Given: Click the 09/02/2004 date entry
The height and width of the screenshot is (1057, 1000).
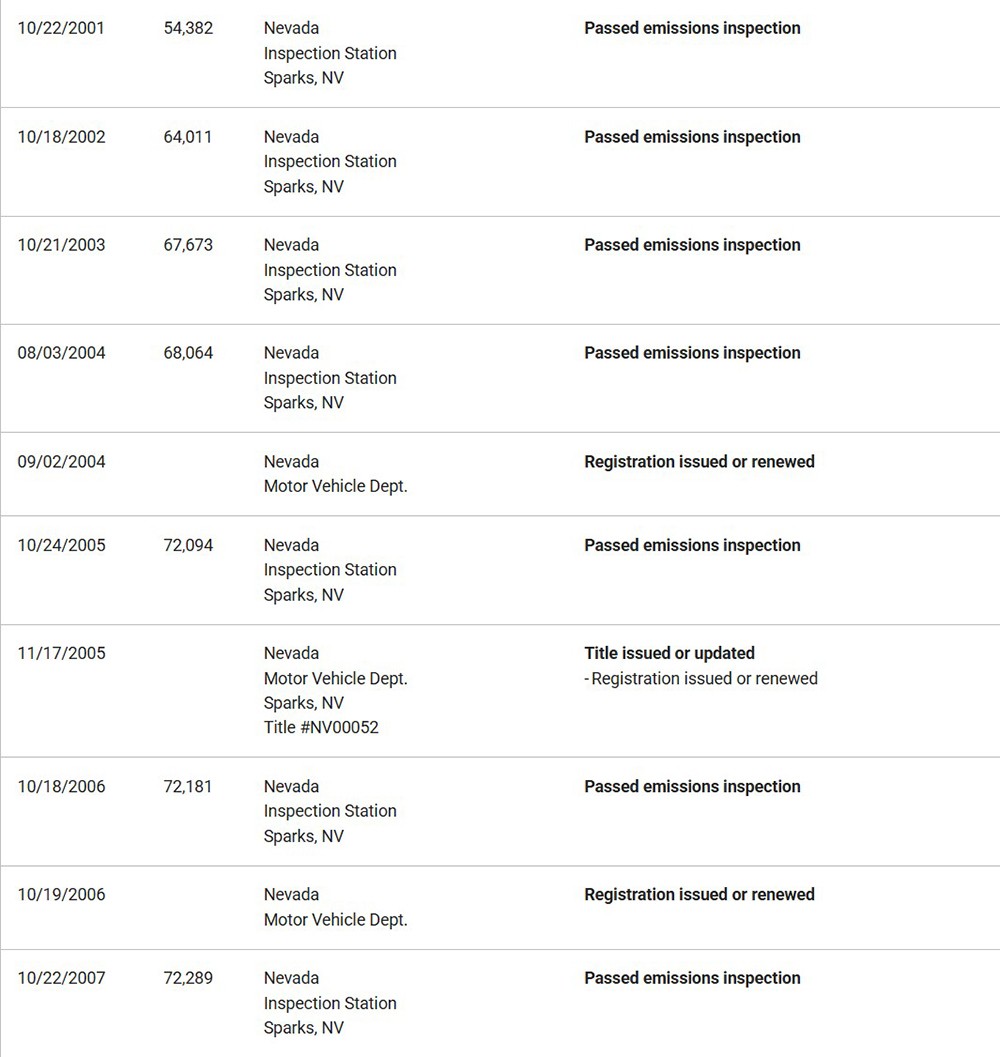Looking at the screenshot, I should (61, 462).
